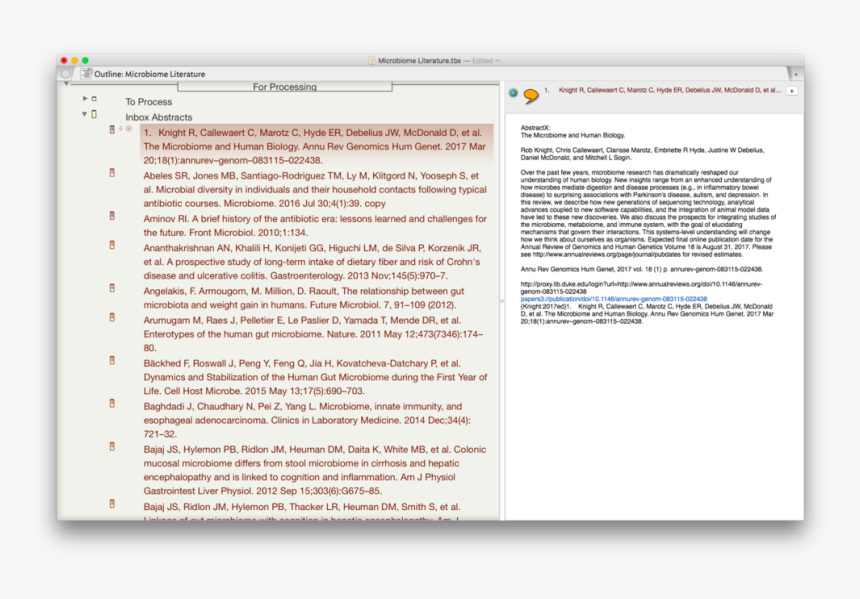Click the note icon beside Angelakis entry
The image size is (860, 599).
pyautogui.click(x=112, y=288)
